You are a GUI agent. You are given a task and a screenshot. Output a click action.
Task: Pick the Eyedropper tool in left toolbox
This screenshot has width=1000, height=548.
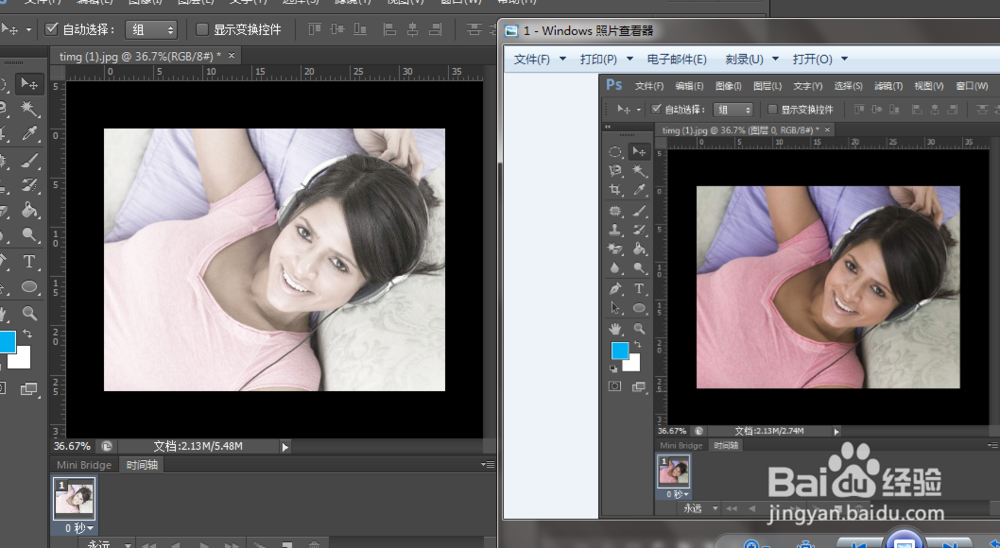click(x=30, y=134)
